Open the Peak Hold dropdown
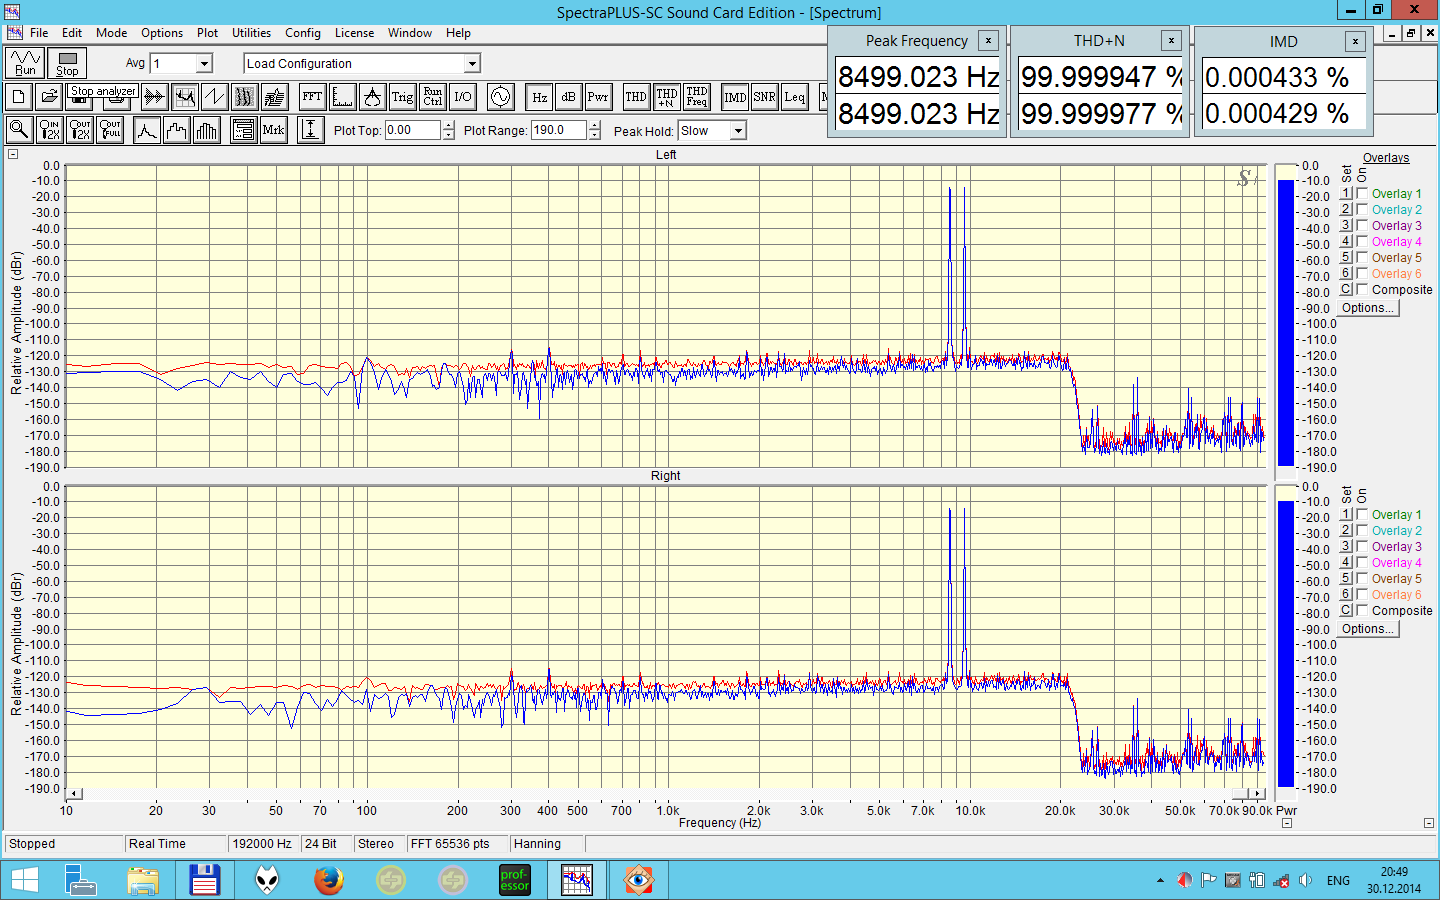Image resolution: width=1440 pixels, height=900 pixels. tap(738, 131)
